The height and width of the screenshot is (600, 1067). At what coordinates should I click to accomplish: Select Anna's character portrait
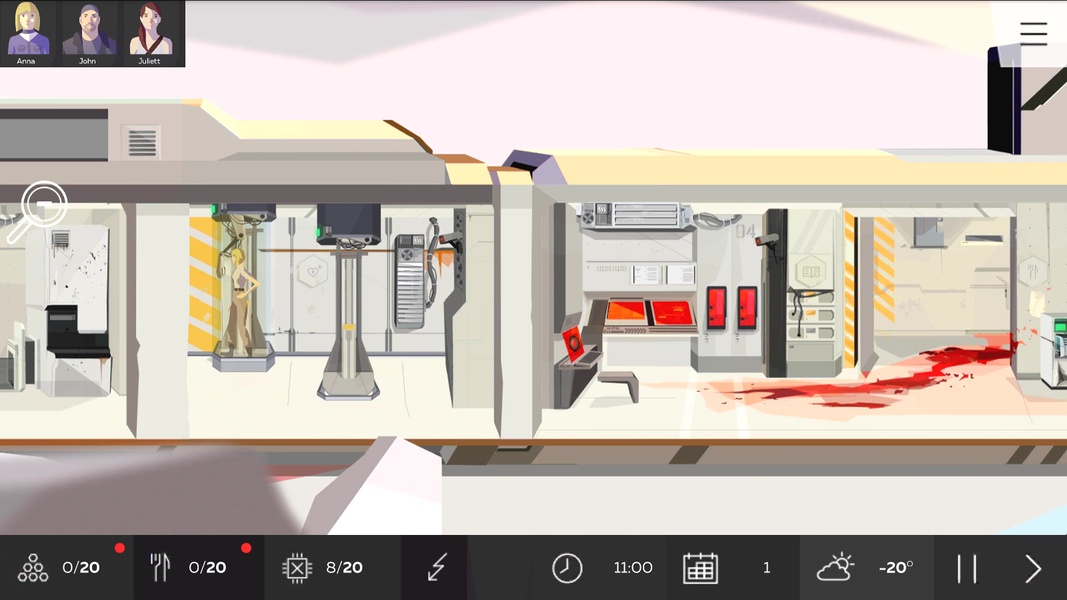pos(27,32)
